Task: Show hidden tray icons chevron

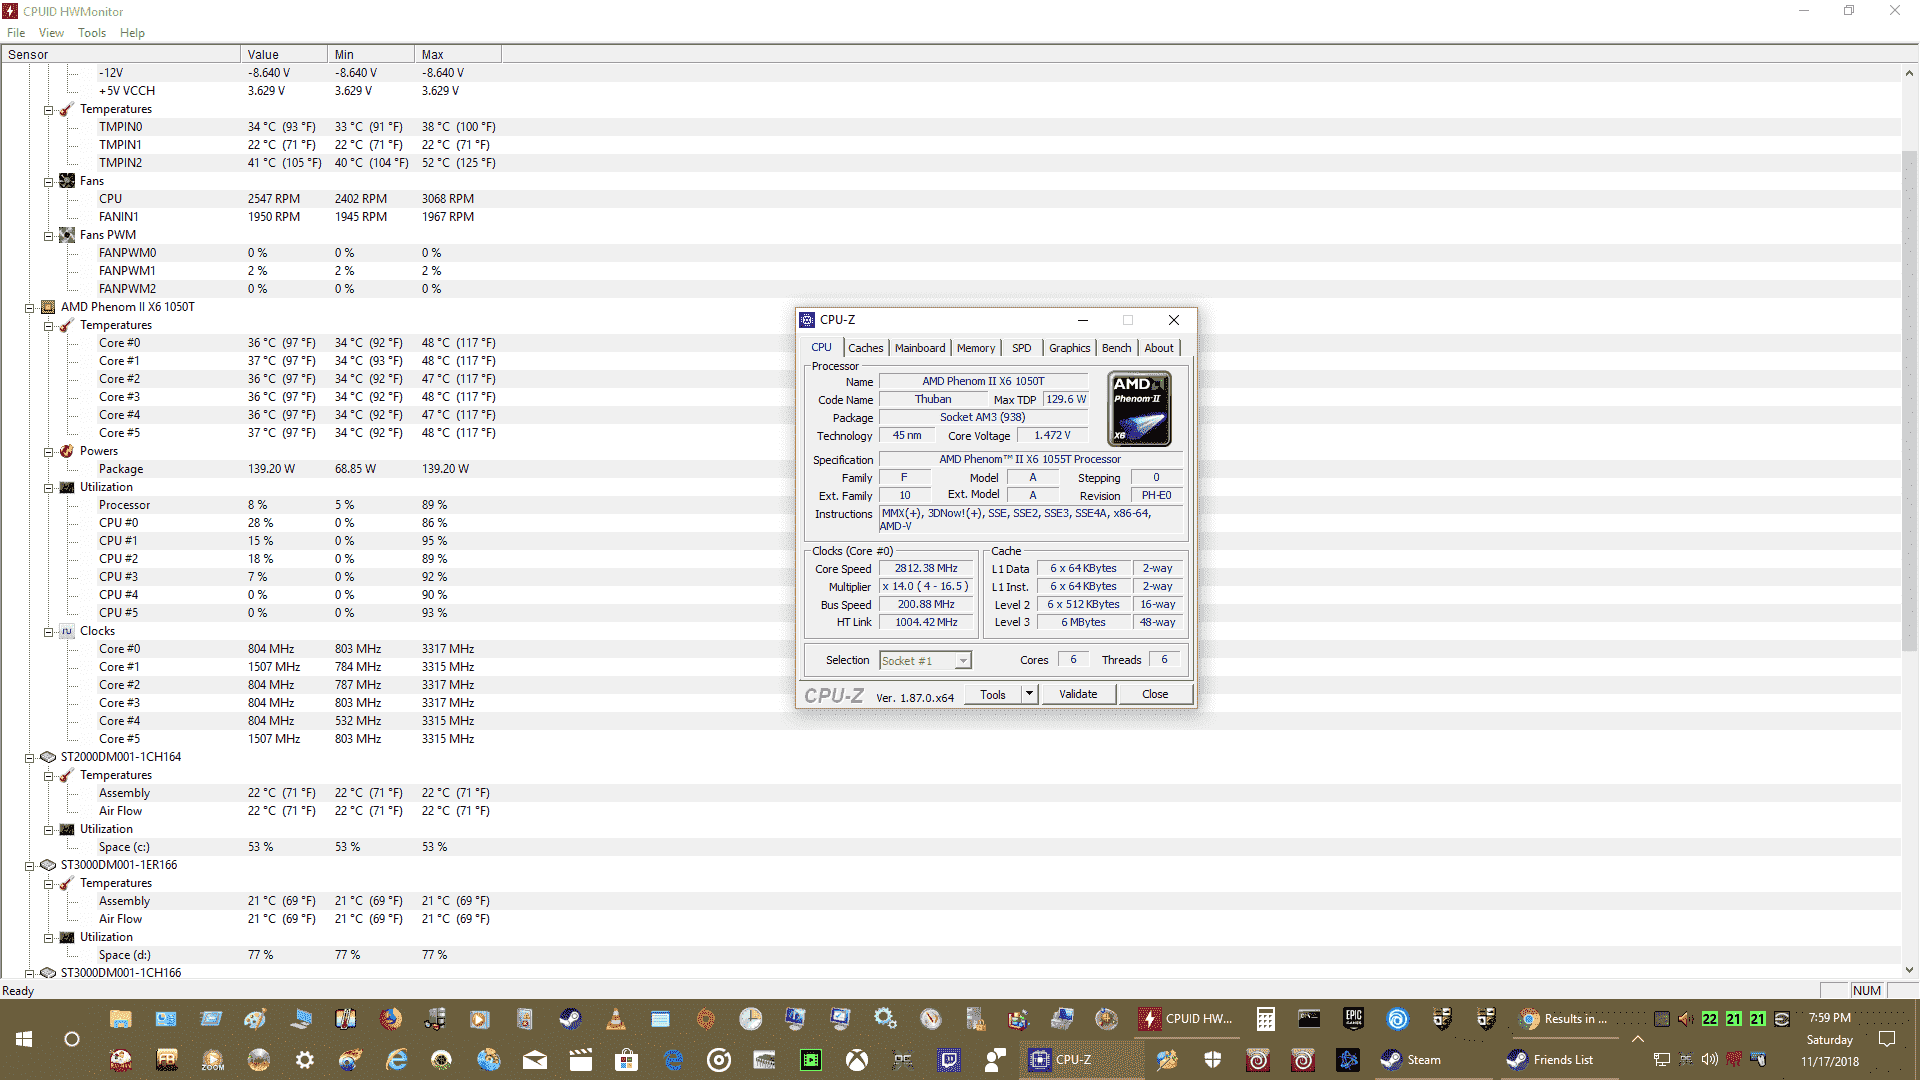Action: point(1637,1039)
